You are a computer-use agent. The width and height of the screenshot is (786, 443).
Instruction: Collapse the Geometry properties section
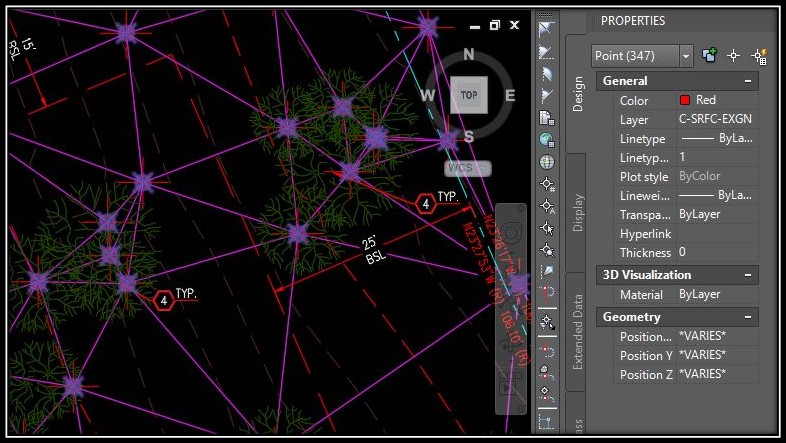coord(748,317)
